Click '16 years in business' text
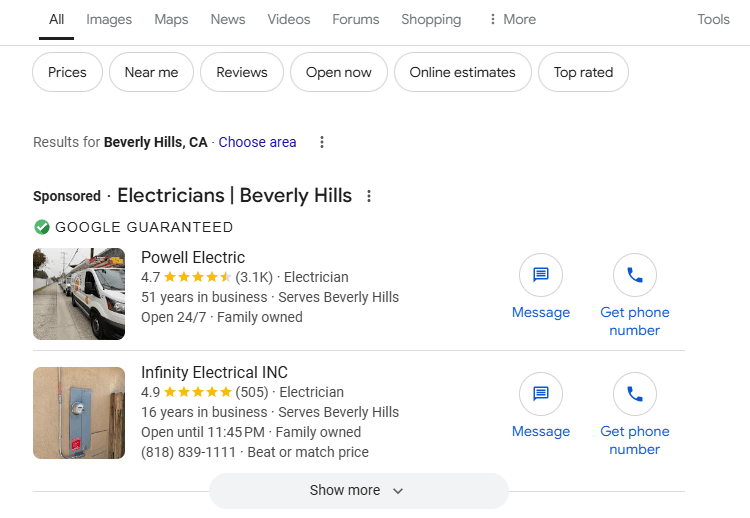Screen dimensions: 750x518 [x=204, y=412]
